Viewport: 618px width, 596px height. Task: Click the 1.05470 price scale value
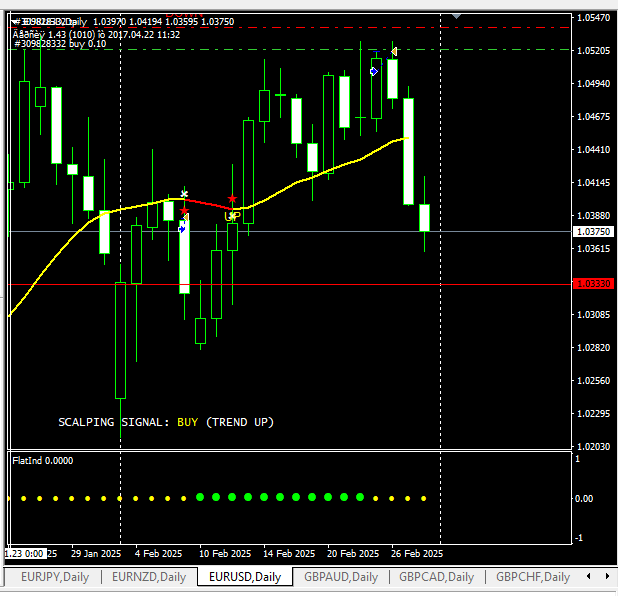(593, 17)
